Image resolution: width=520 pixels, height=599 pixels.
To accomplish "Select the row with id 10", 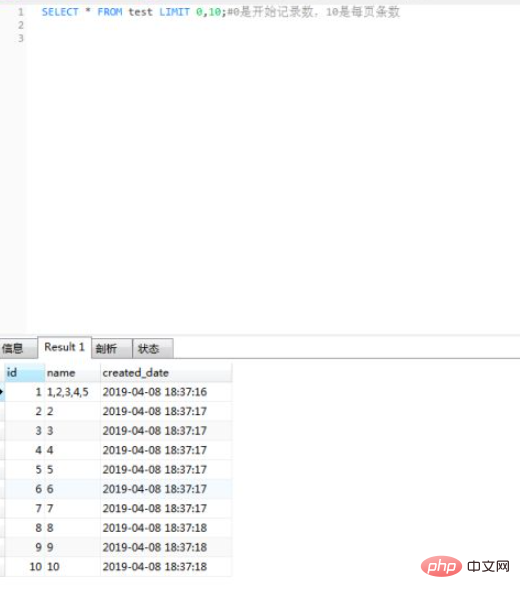I will 118,567.
